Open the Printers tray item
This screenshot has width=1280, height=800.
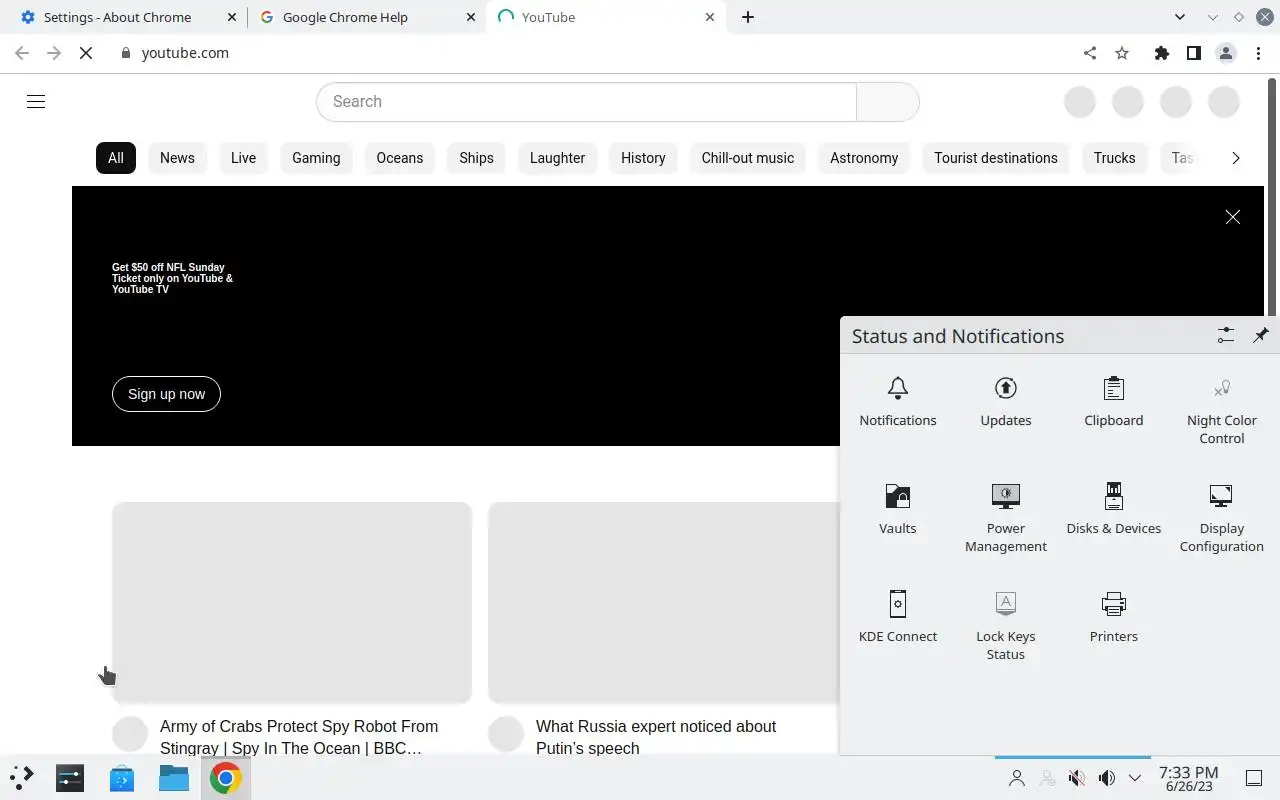(1113, 618)
